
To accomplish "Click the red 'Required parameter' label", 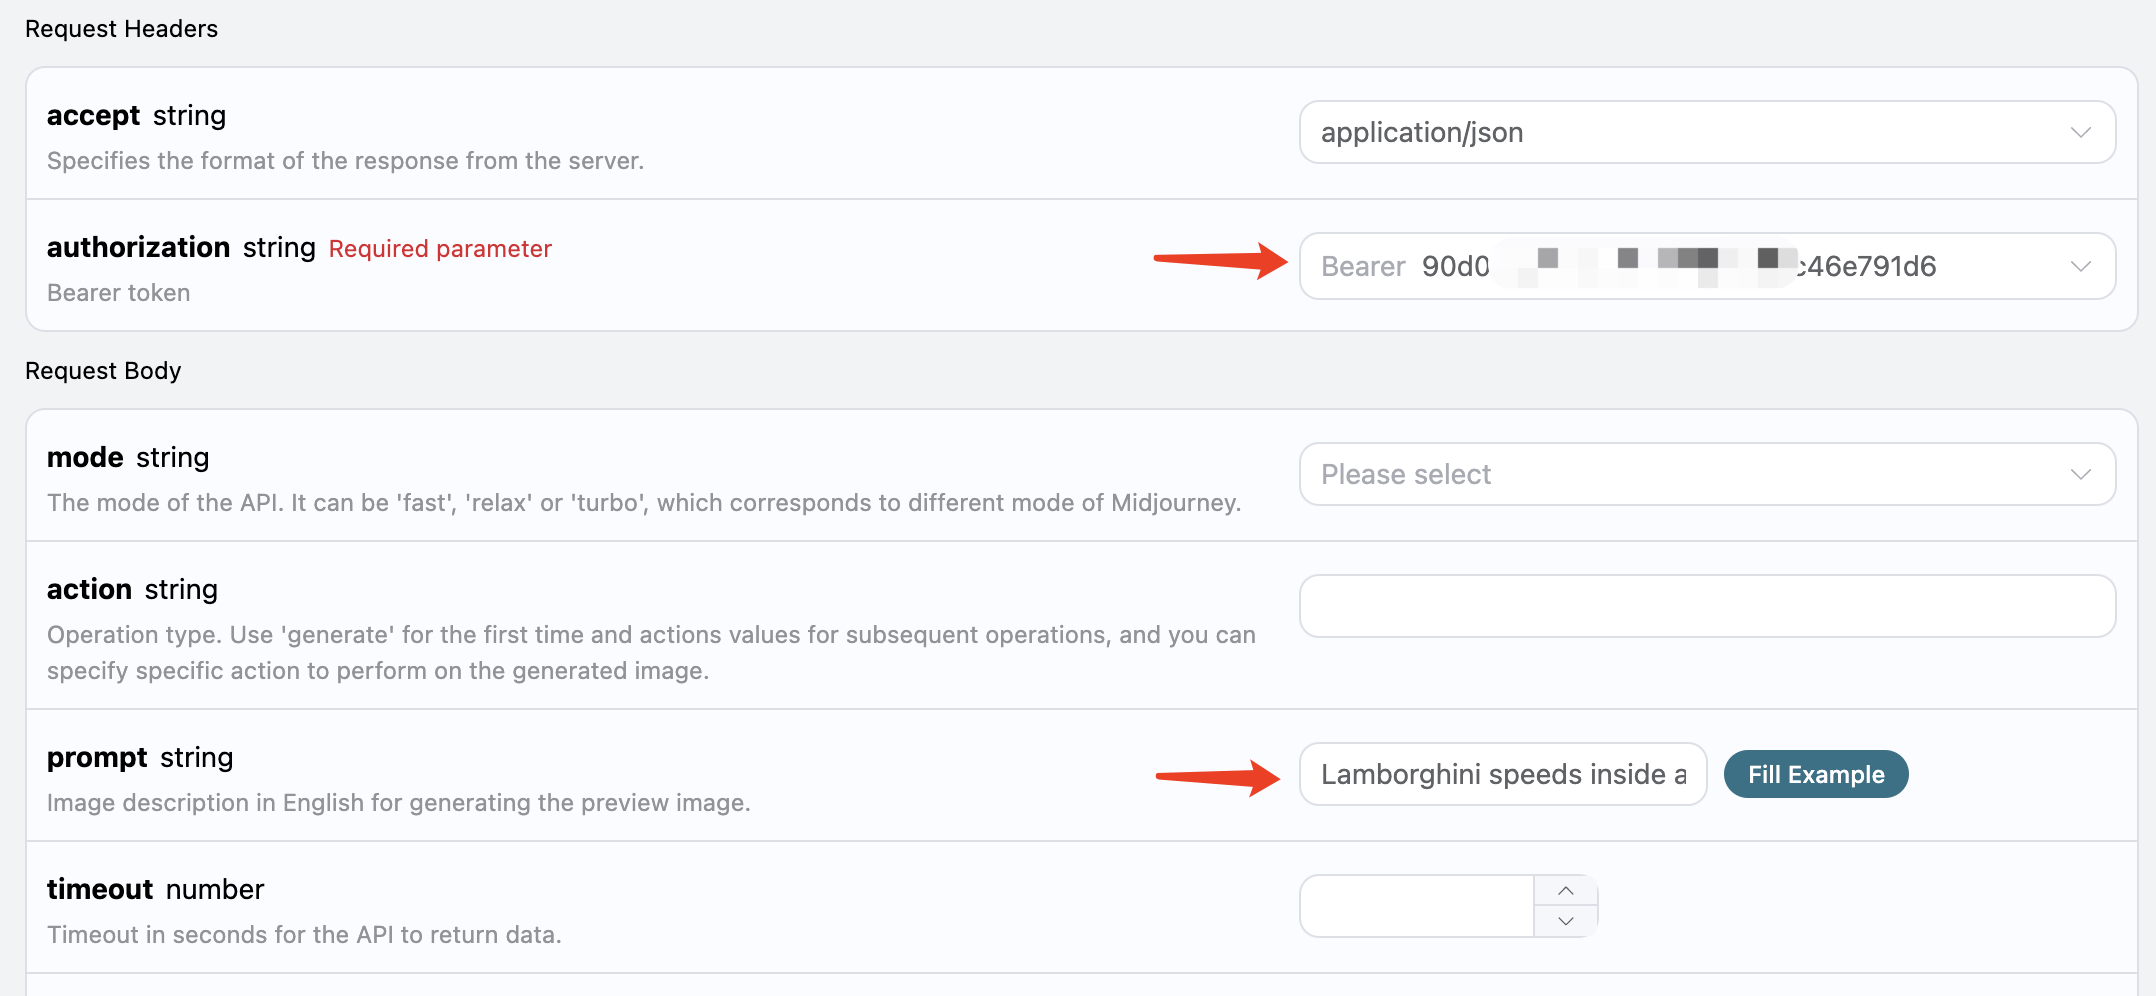I will tap(440, 249).
